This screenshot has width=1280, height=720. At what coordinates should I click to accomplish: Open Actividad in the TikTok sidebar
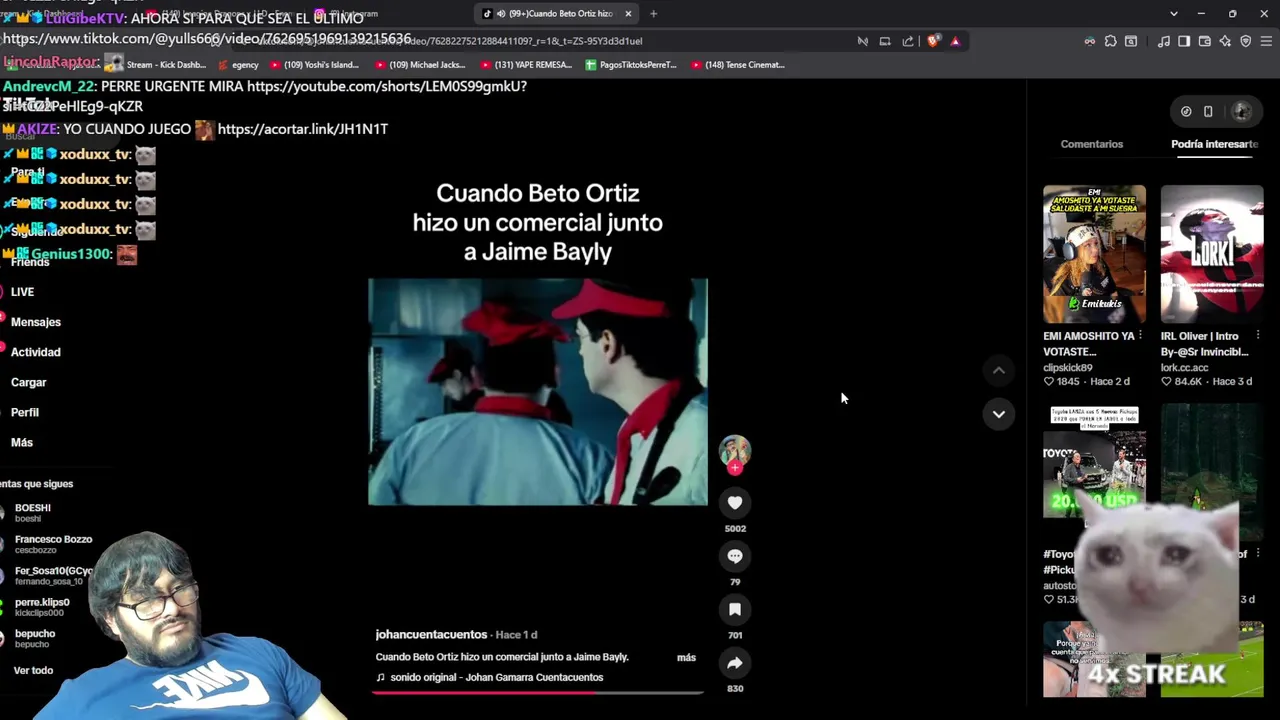(36, 352)
